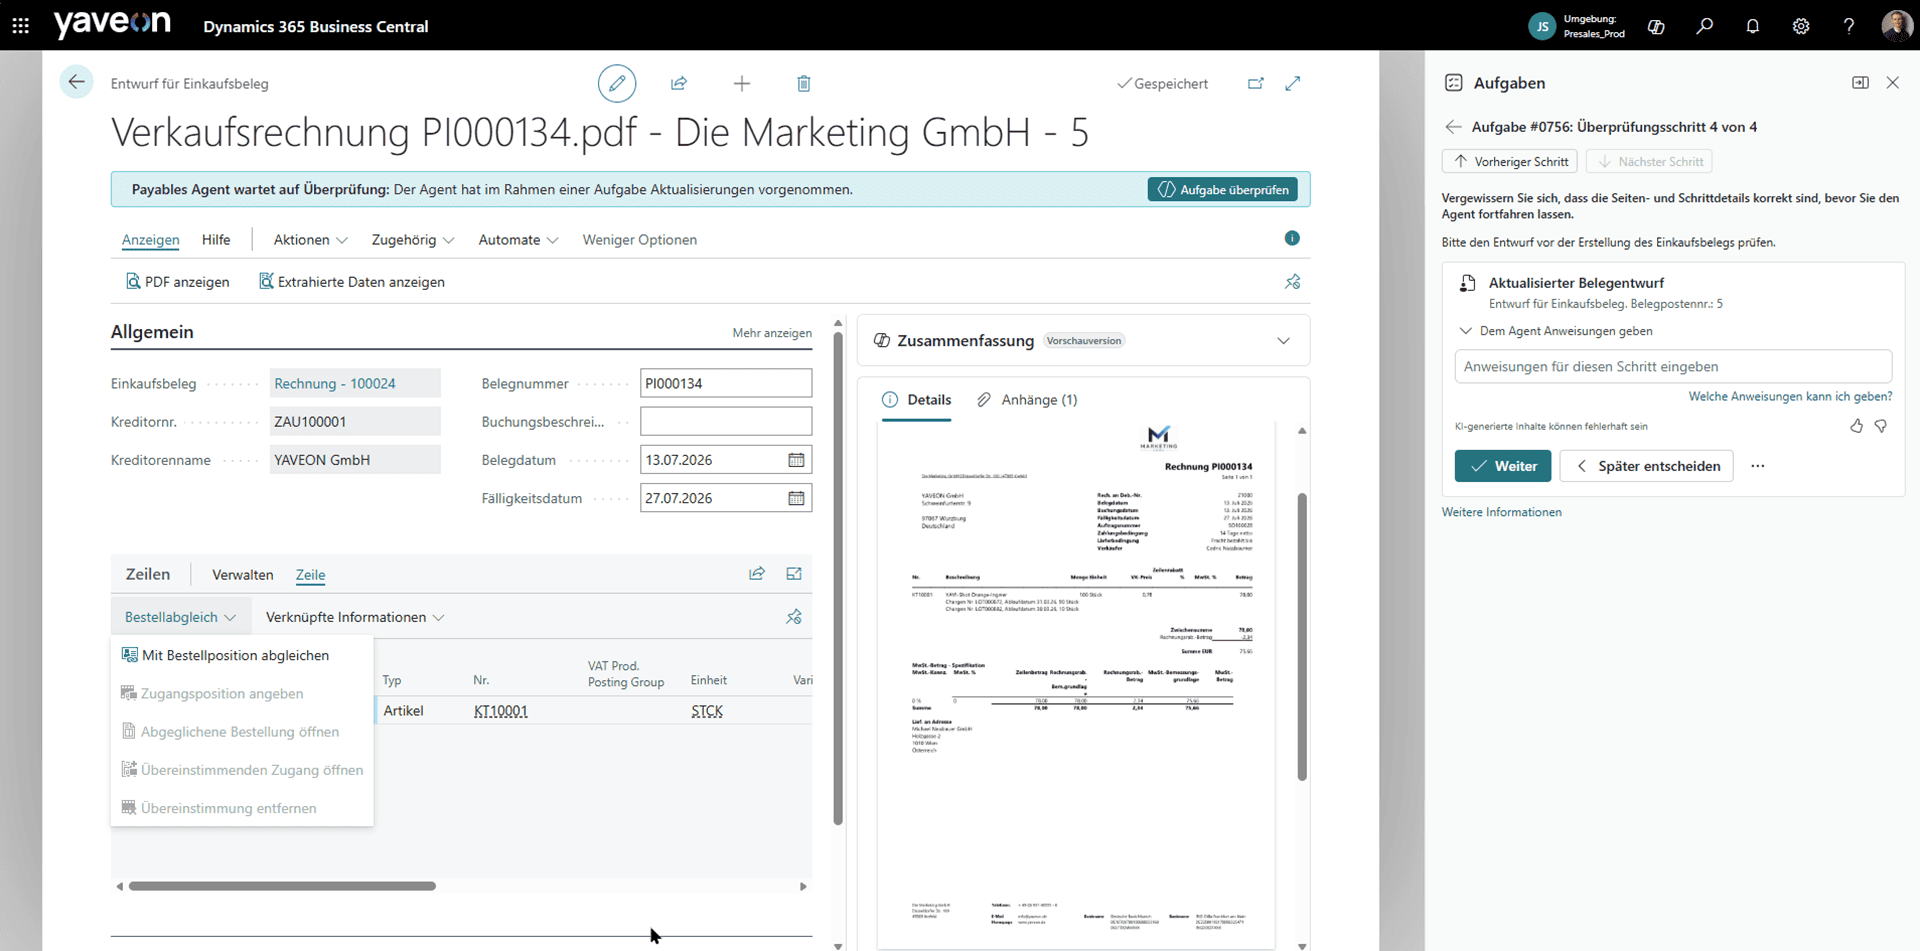Go back using the back arrow
The width and height of the screenshot is (1920, 951).
(x=77, y=82)
